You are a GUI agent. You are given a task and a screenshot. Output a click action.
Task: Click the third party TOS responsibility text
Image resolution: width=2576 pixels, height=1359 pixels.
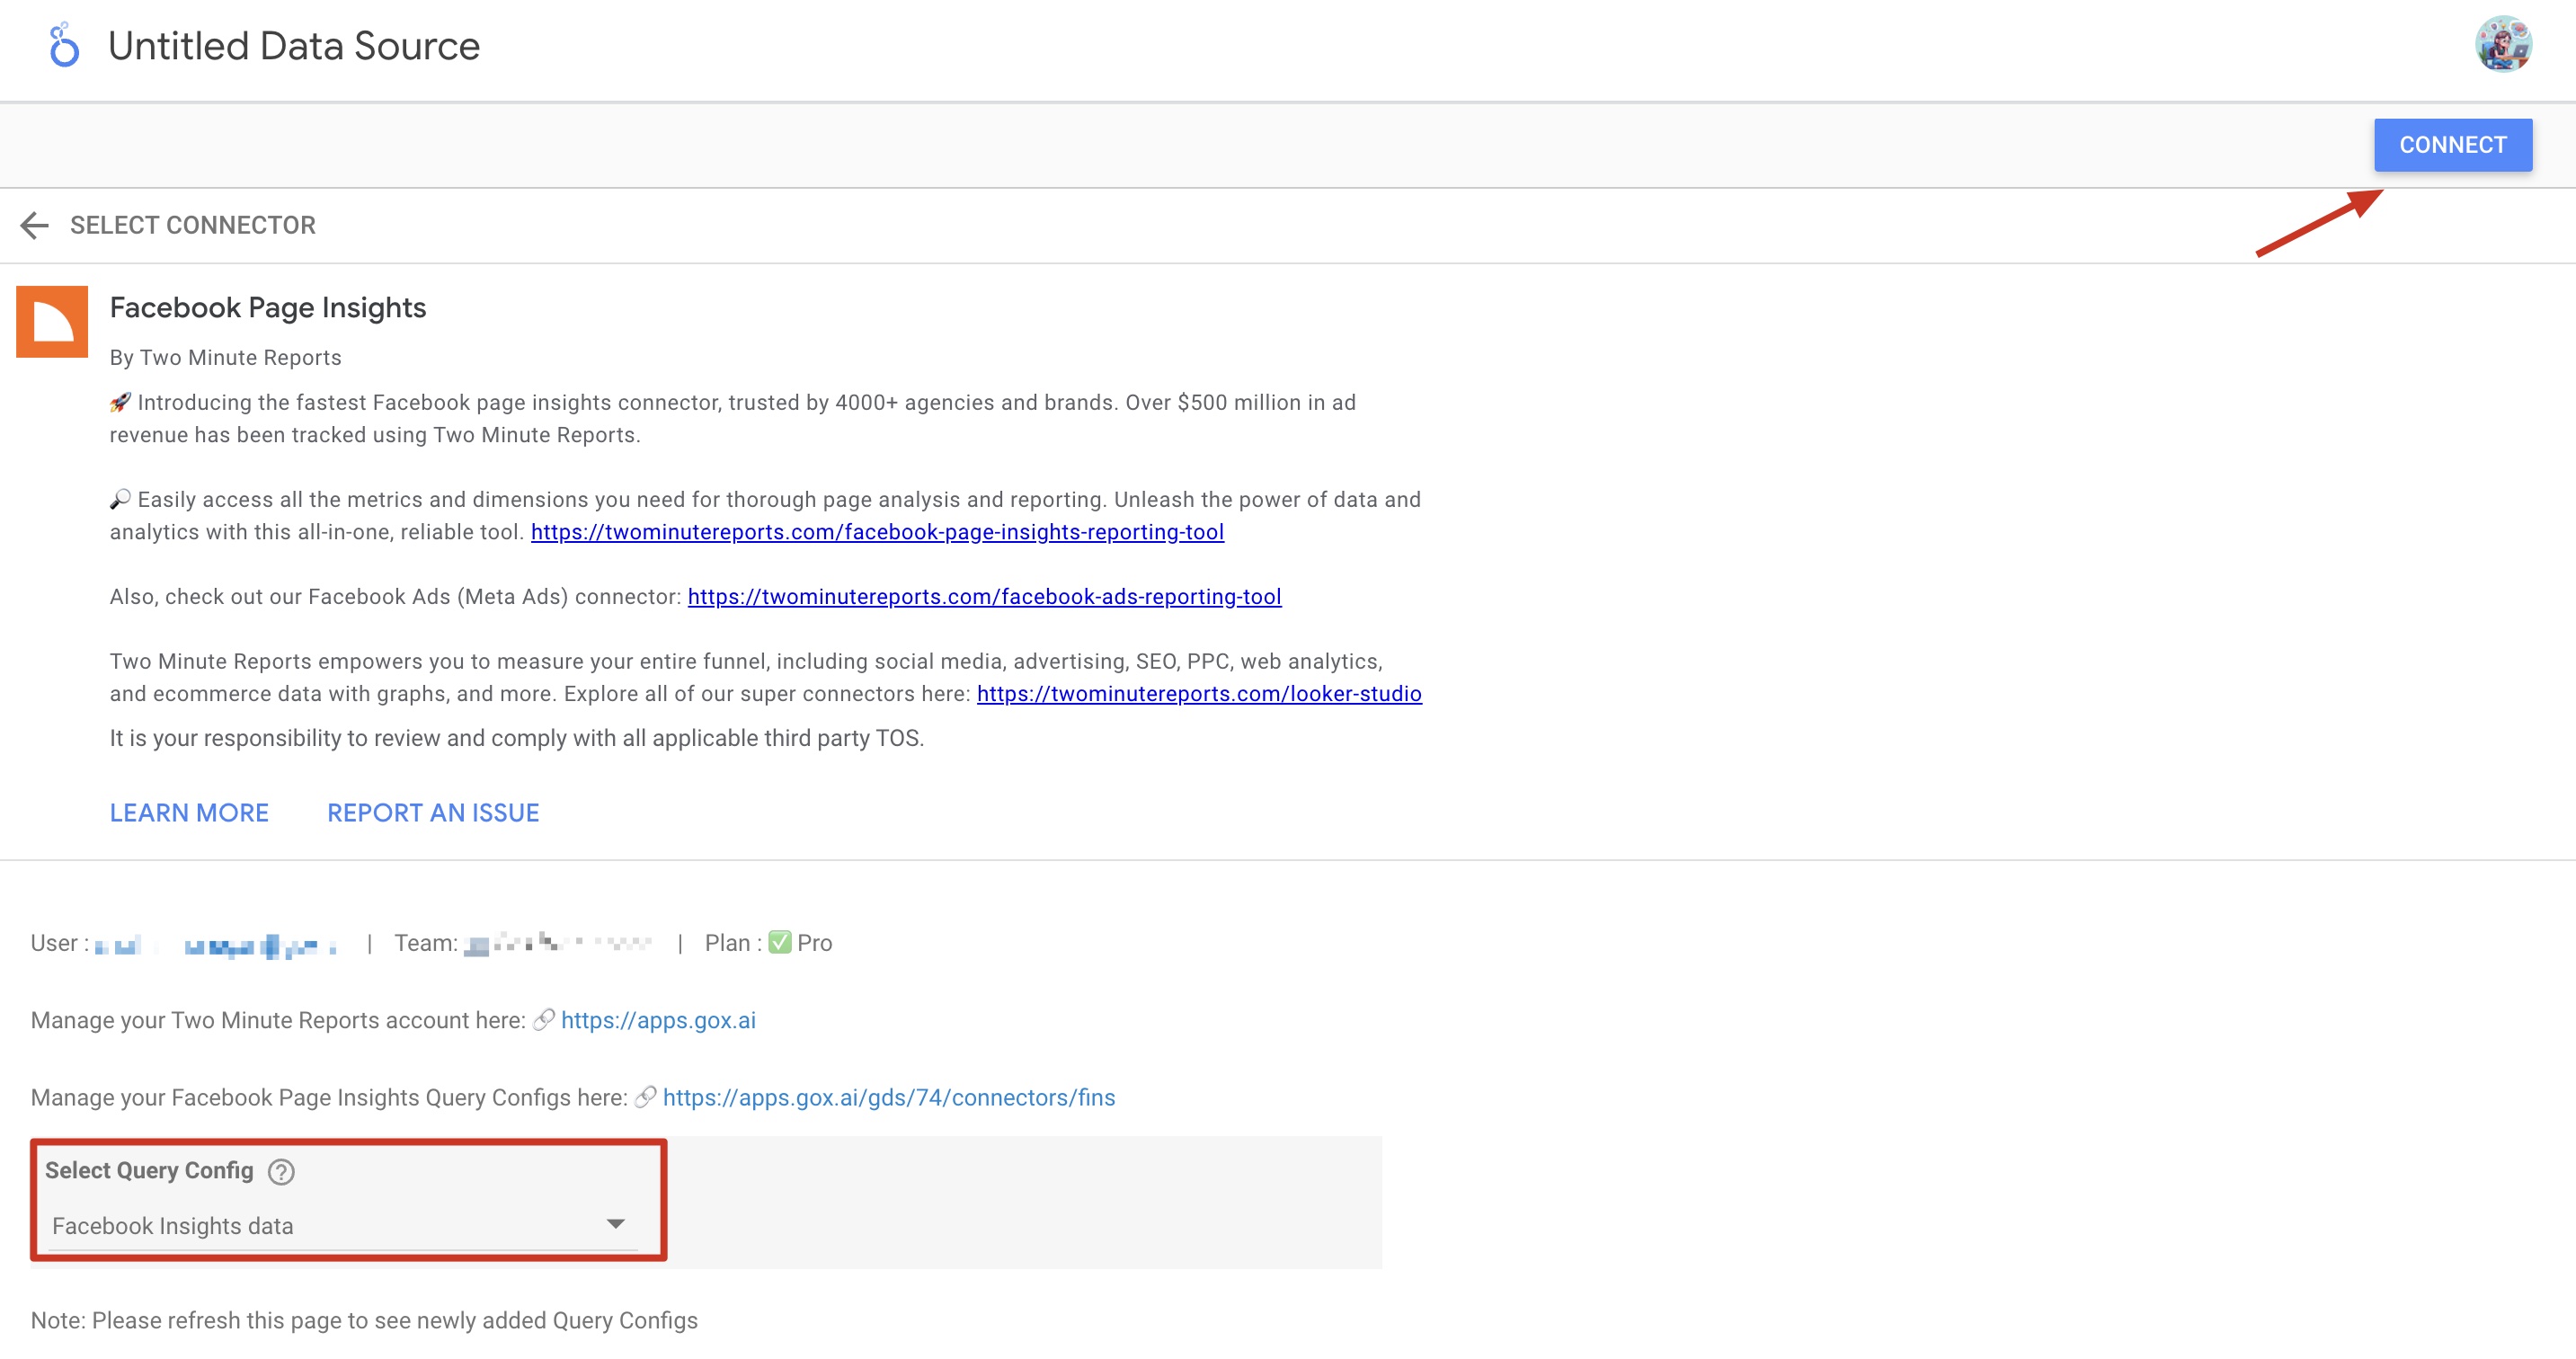(x=517, y=739)
